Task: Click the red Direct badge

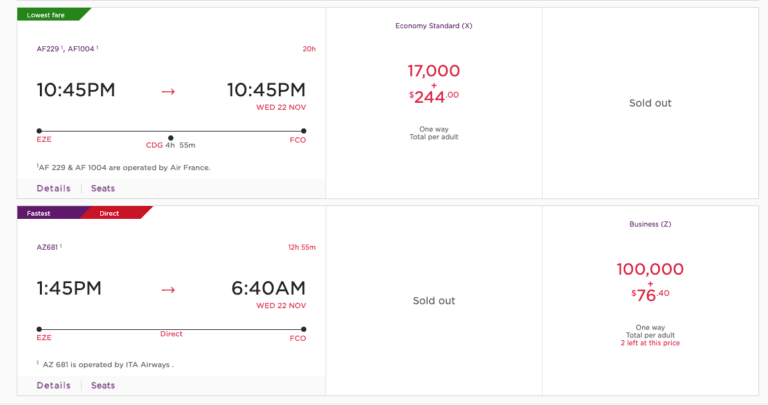Action: coord(113,213)
